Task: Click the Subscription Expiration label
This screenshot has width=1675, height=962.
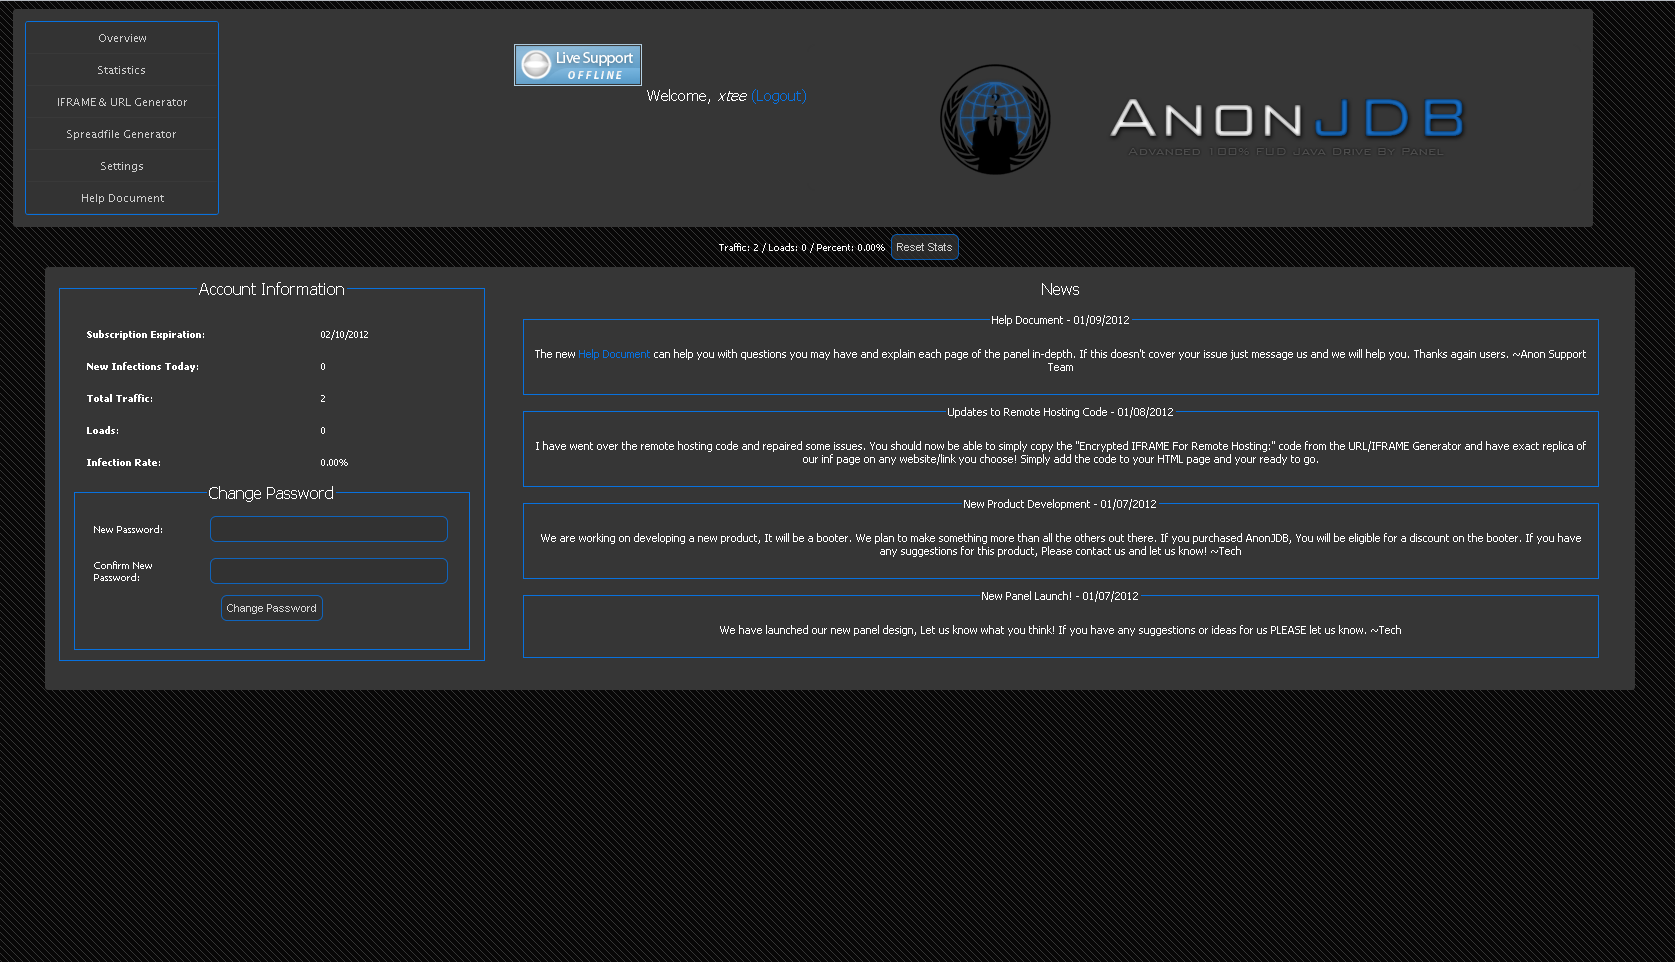Action: [146, 335]
